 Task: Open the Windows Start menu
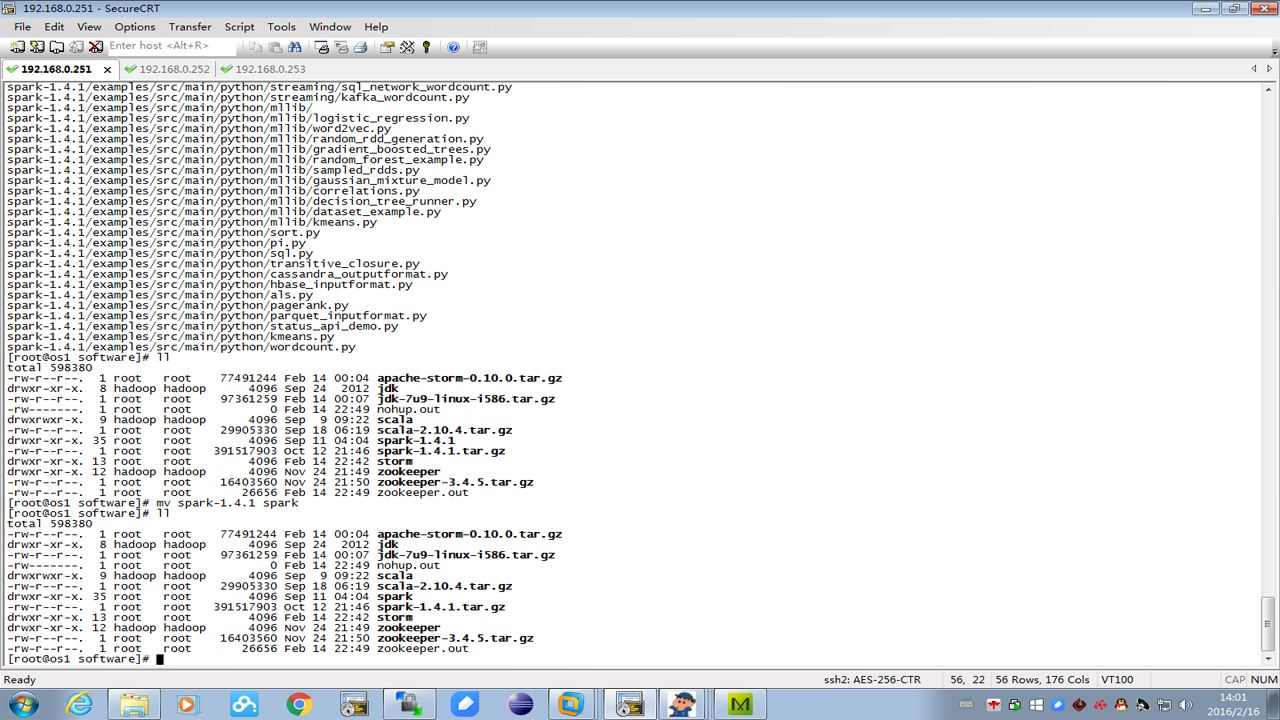[x=22, y=704]
